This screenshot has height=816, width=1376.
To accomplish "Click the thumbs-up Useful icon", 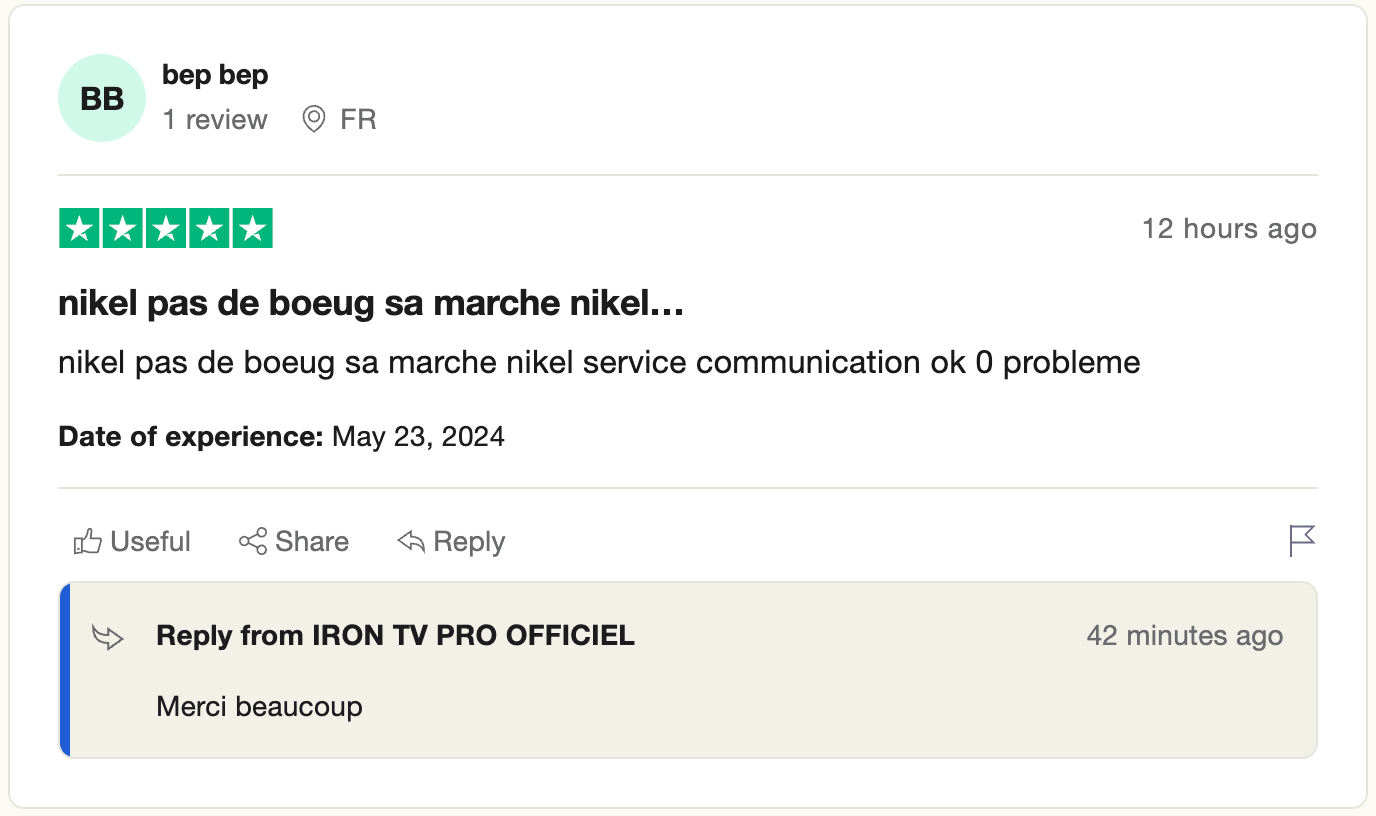I will click(87, 541).
